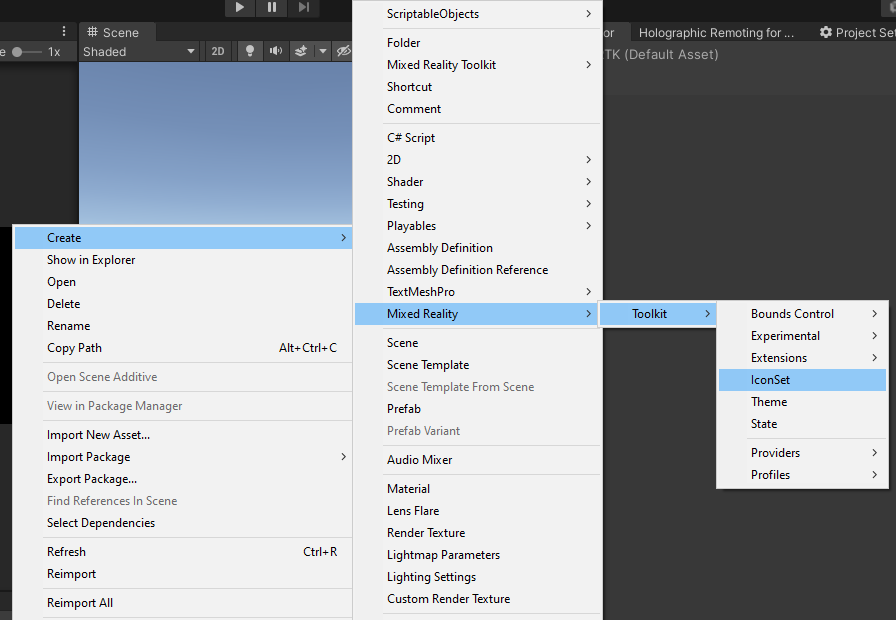896x620 pixels.
Task: Open the three-dot options menu above the scale slider
Action: pyautogui.click(x=63, y=31)
